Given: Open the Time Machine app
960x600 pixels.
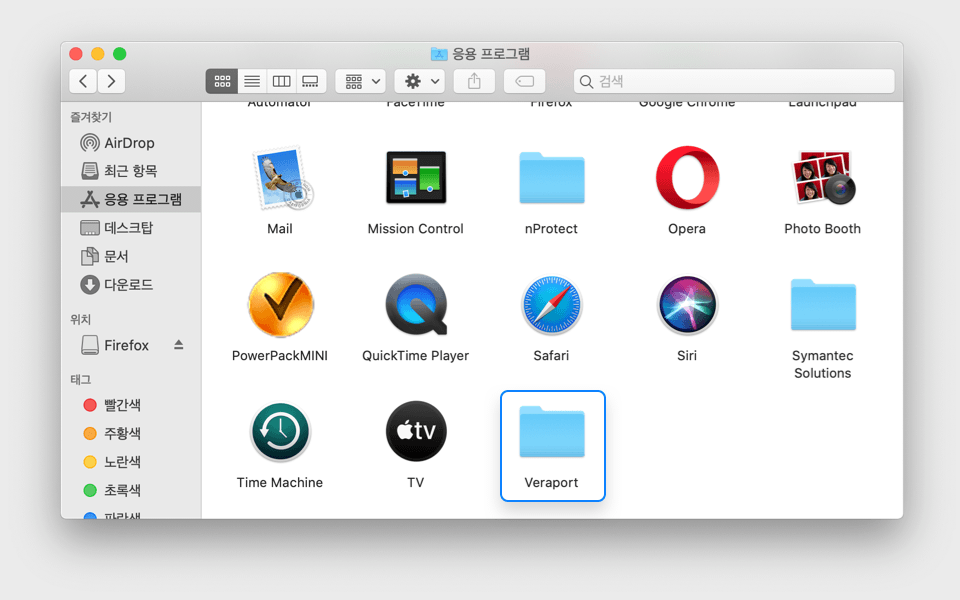Looking at the screenshot, I should (x=280, y=433).
